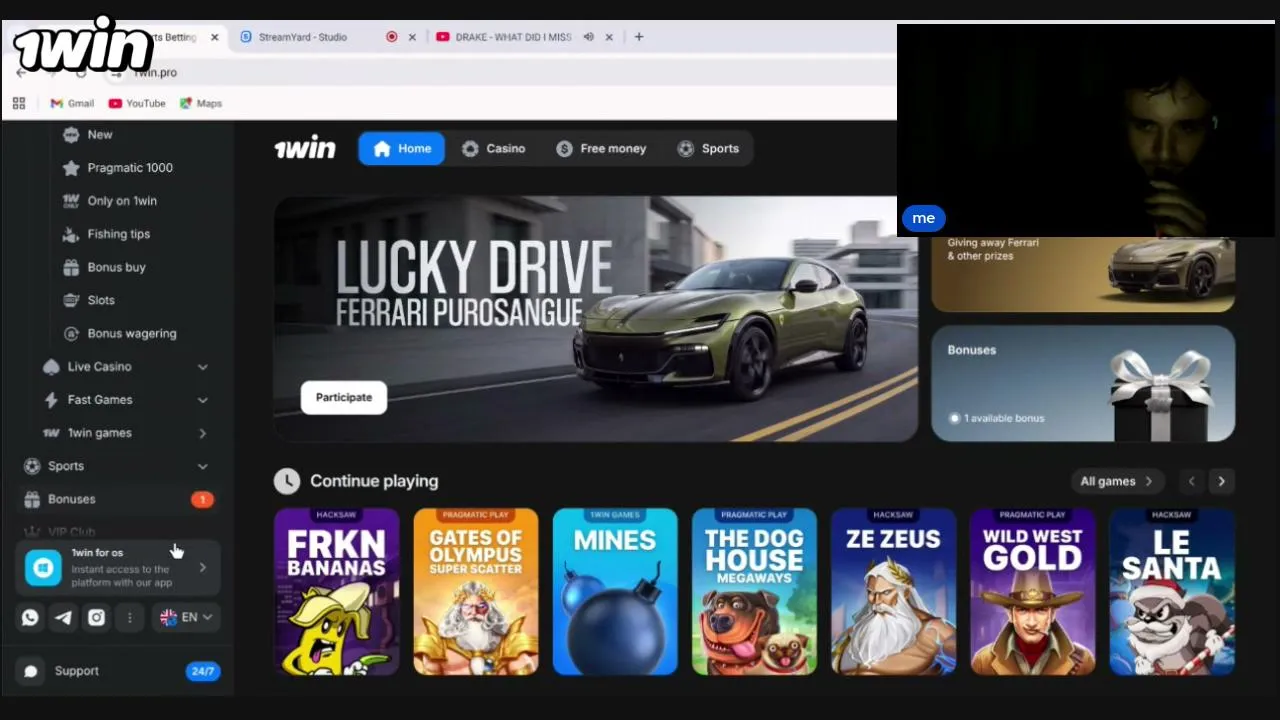Screen dimensions: 1280x720
Task: Click the address bar showing 1win.pro
Action: click(x=500, y=72)
